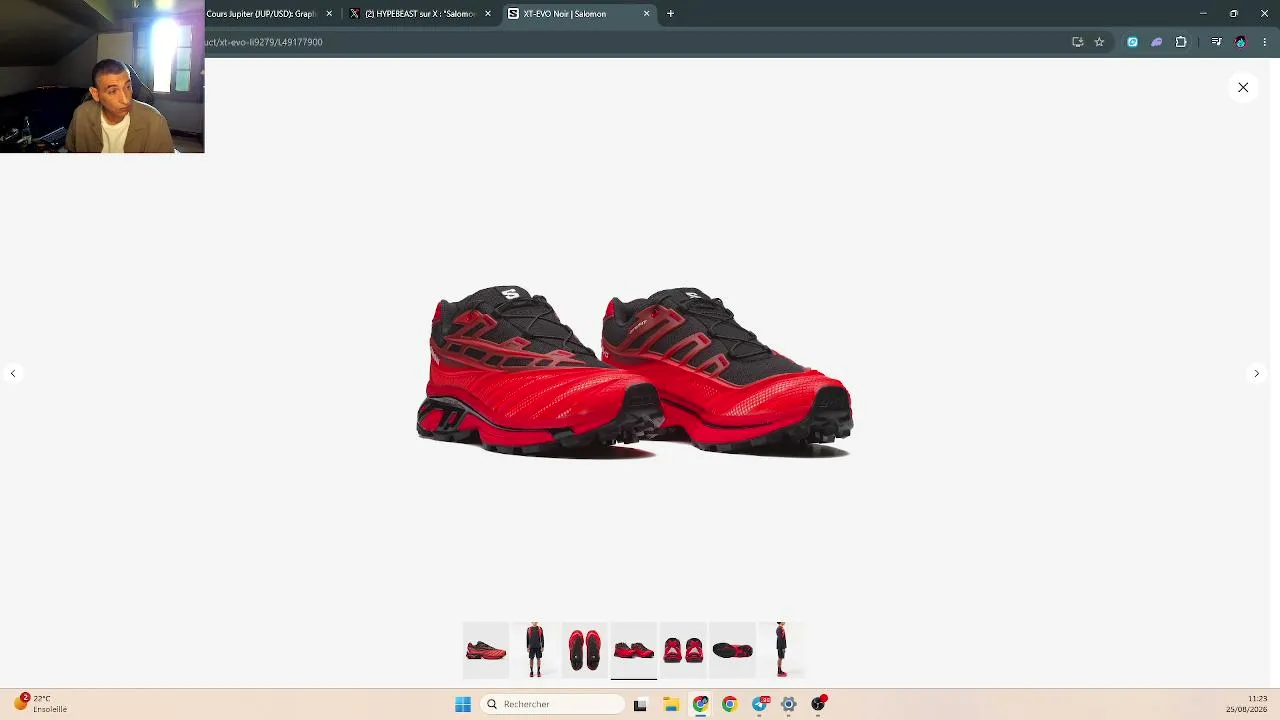Close the Cours Jupiter tab
Viewport: 1280px width, 720px height.
[x=329, y=14]
